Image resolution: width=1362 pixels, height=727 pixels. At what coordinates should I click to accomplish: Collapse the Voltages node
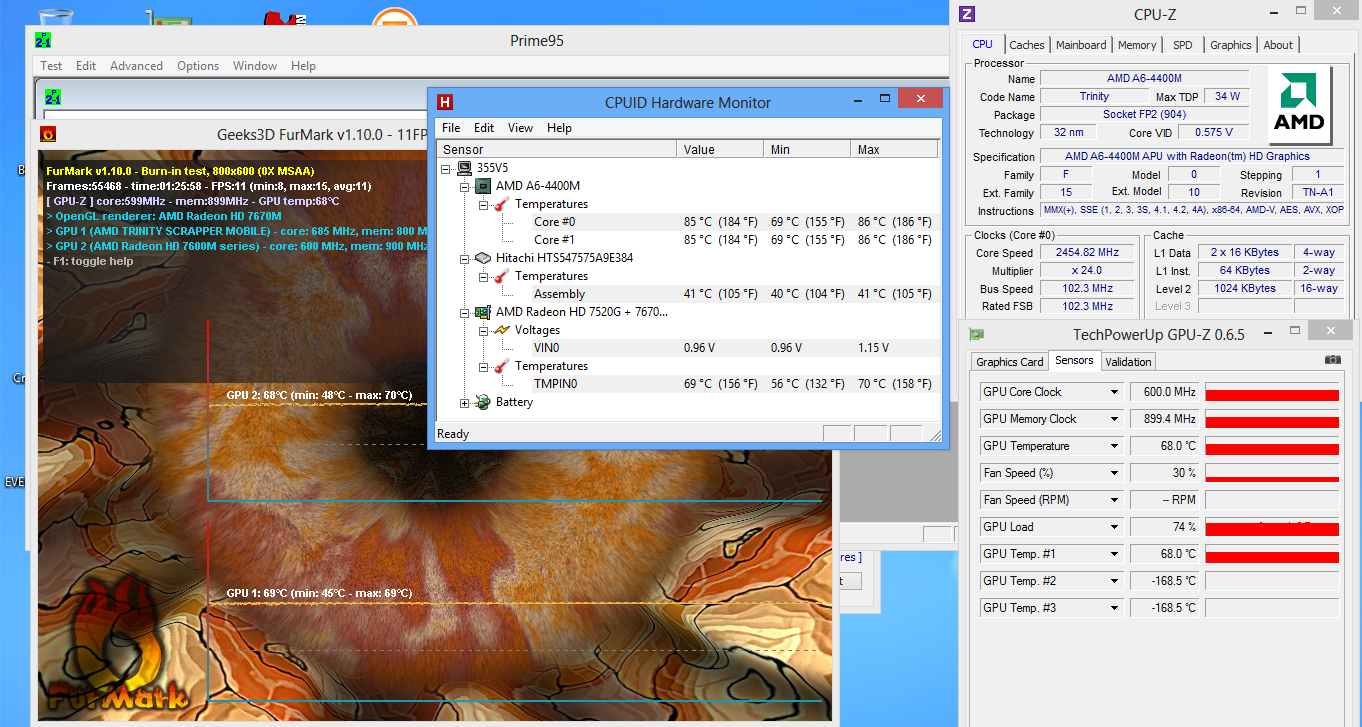[482, 330]
